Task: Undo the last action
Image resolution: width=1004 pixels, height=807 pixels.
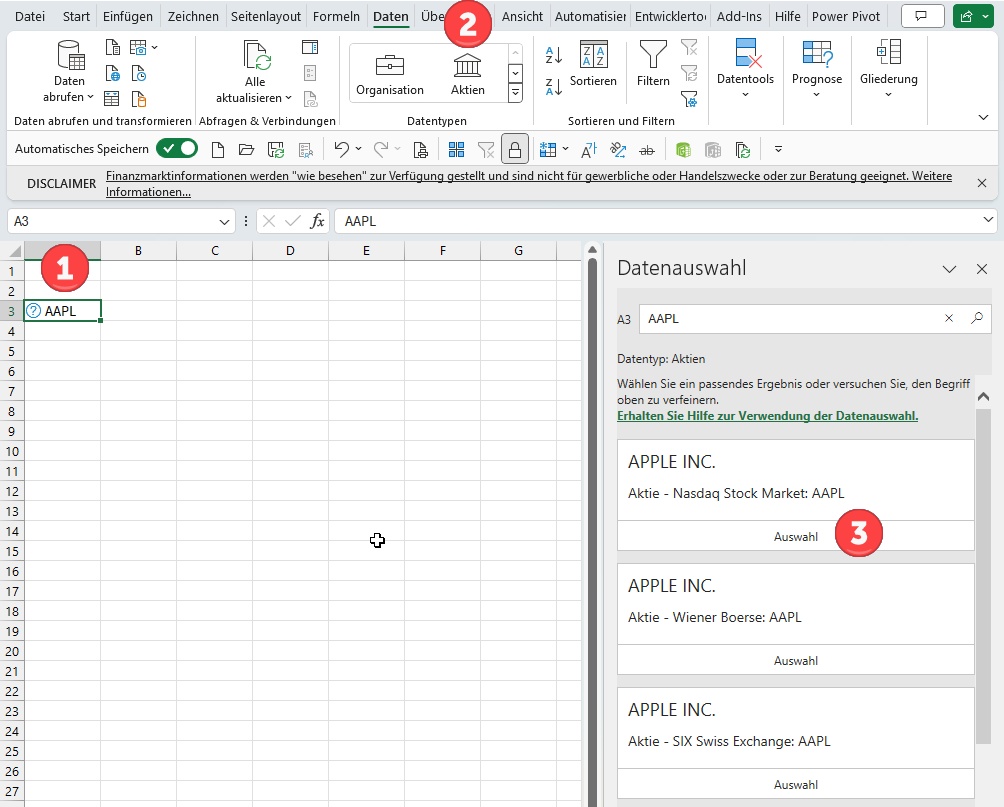Action: pyautogui.click(x=341, y=150)
